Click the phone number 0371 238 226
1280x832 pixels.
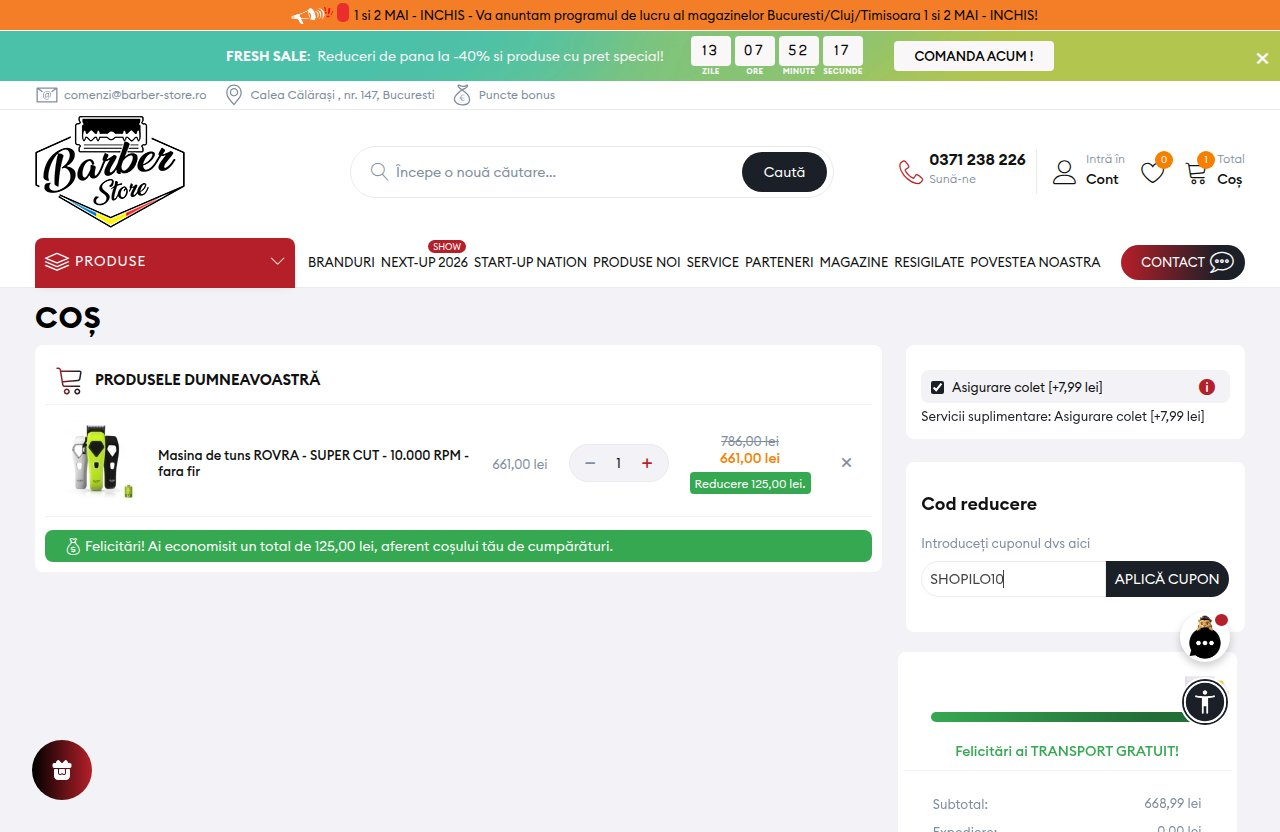pos(977,160)
